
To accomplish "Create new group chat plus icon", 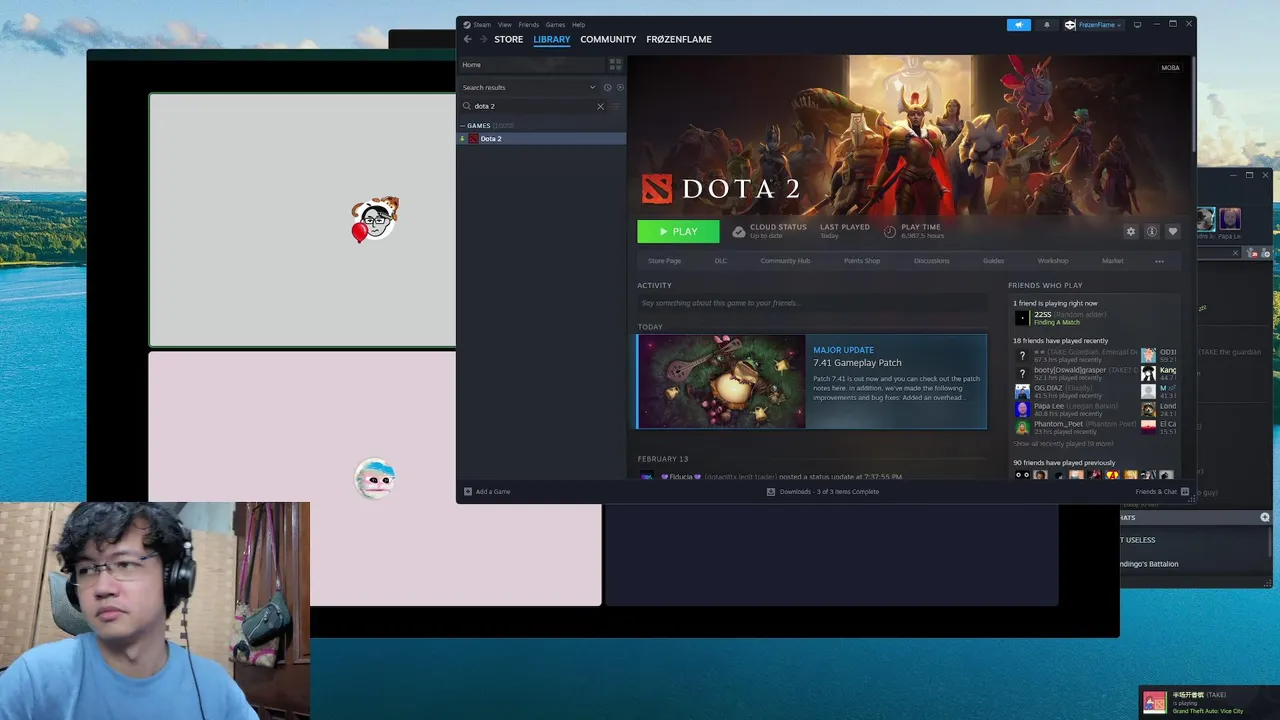I will tap(1265, 517).
